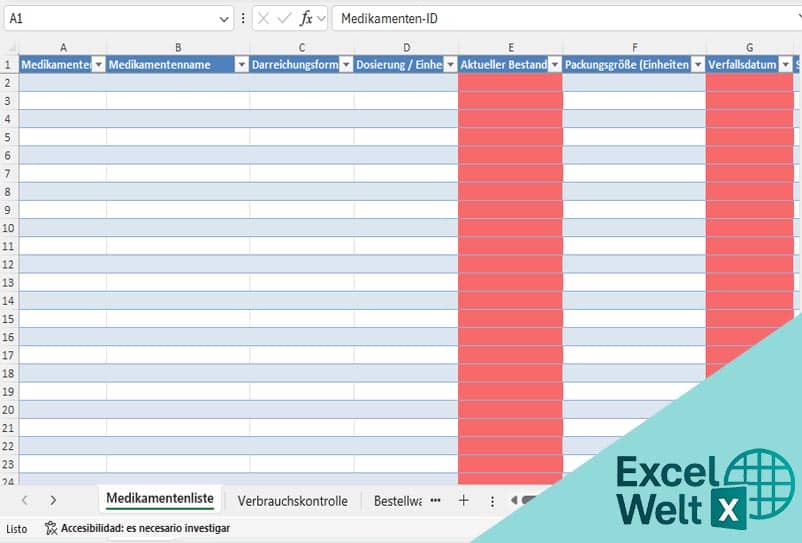The width and height of the screenshot is (802, 543).
Task: Open filter dropdown for Medikamenten-ID column
Action: point(99,64)
